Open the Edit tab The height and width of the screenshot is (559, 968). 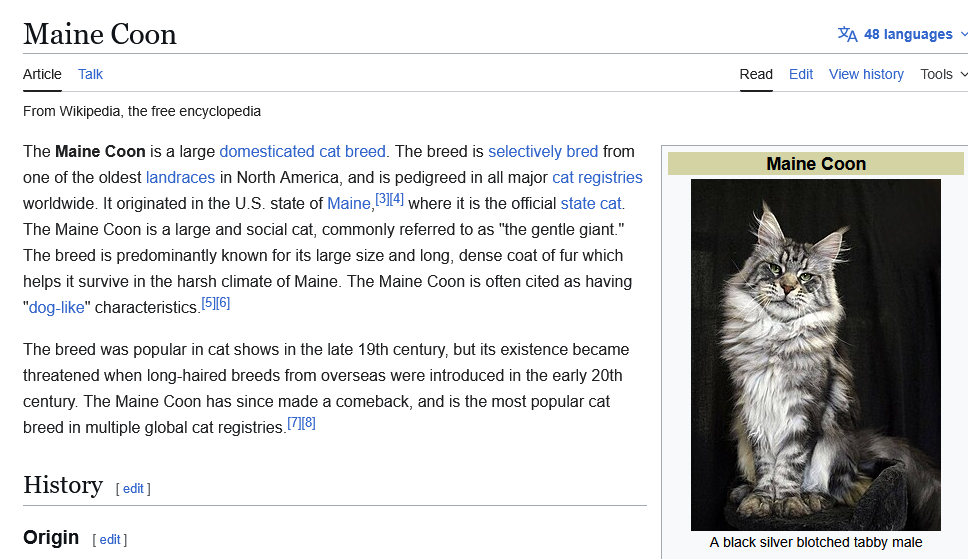click(x=801, y=74)
